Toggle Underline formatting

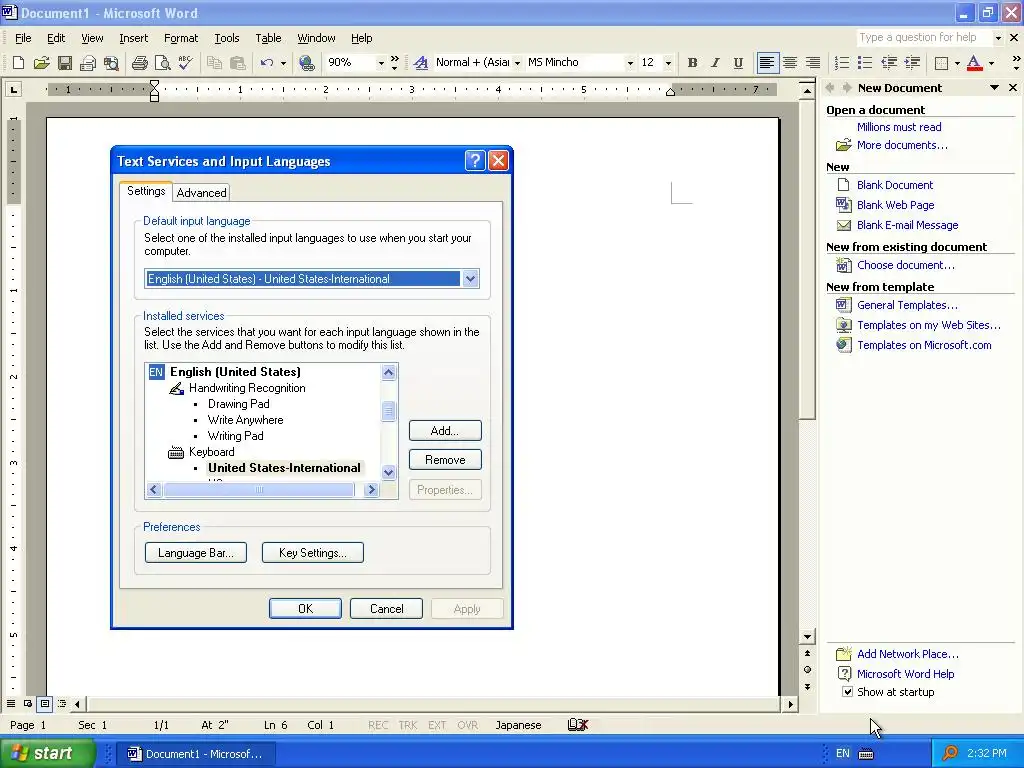click(x=738, y=63)
